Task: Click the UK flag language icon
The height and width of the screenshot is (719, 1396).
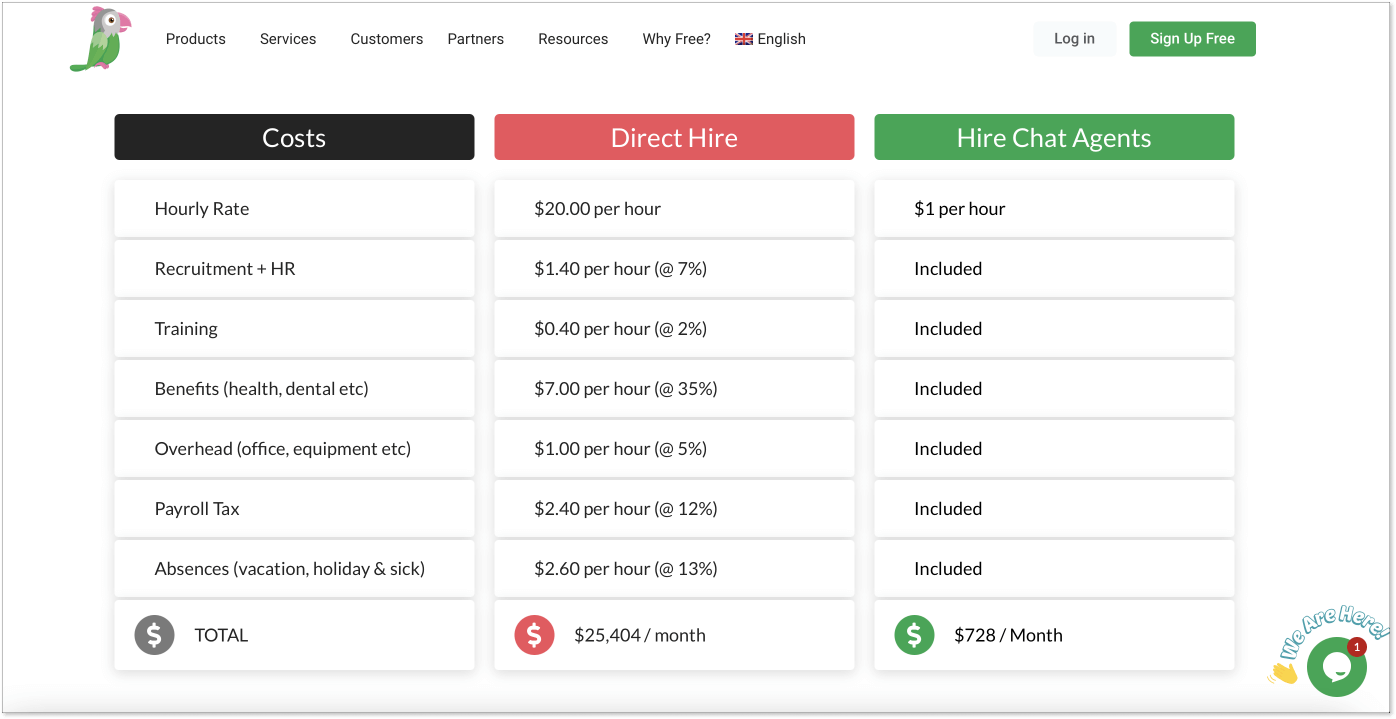Action: (x=744, y=39)
